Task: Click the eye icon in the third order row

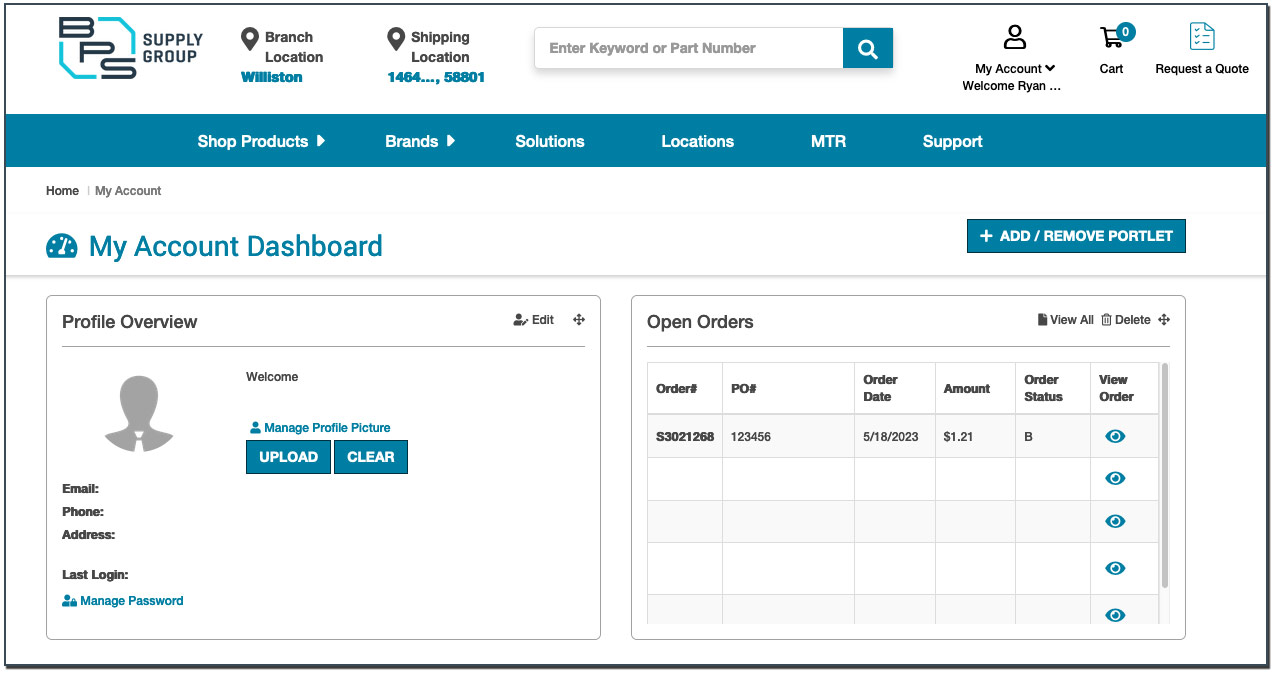Action: tap(1115, 521)
